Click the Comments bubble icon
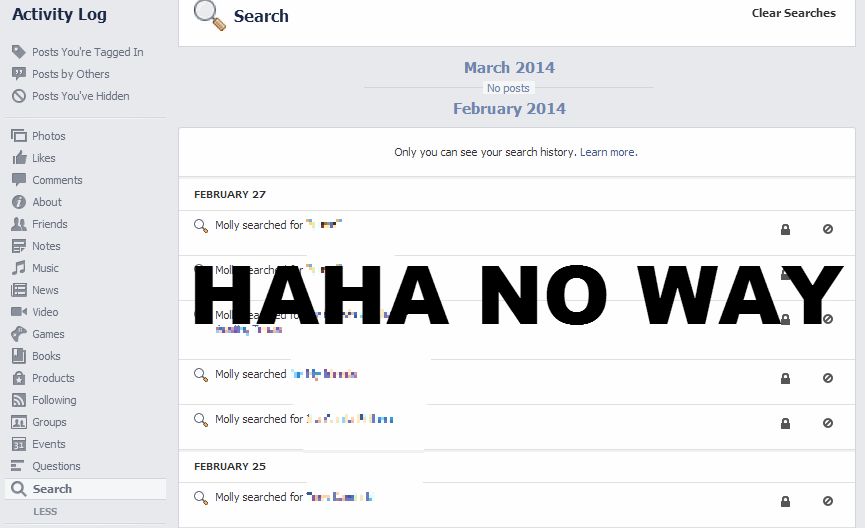The width and height of the screenshot is (865, 528). point(19,180)
